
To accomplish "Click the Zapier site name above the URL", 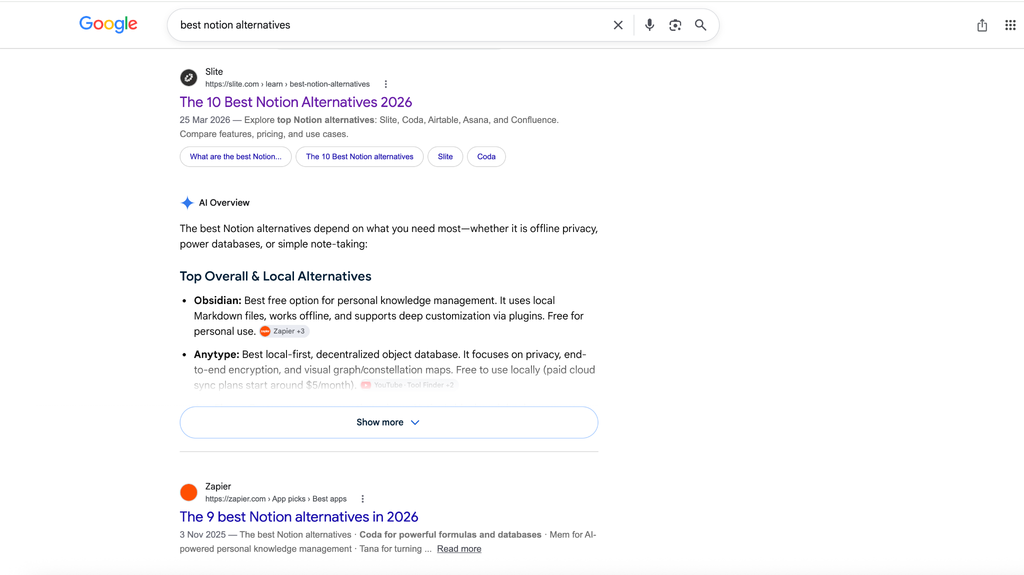I will pos(218,486).
